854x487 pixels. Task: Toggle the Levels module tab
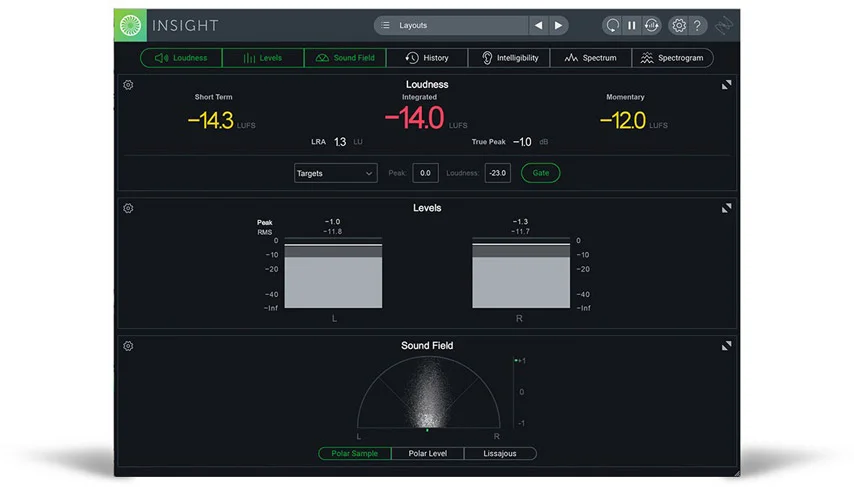coord(263,58)
